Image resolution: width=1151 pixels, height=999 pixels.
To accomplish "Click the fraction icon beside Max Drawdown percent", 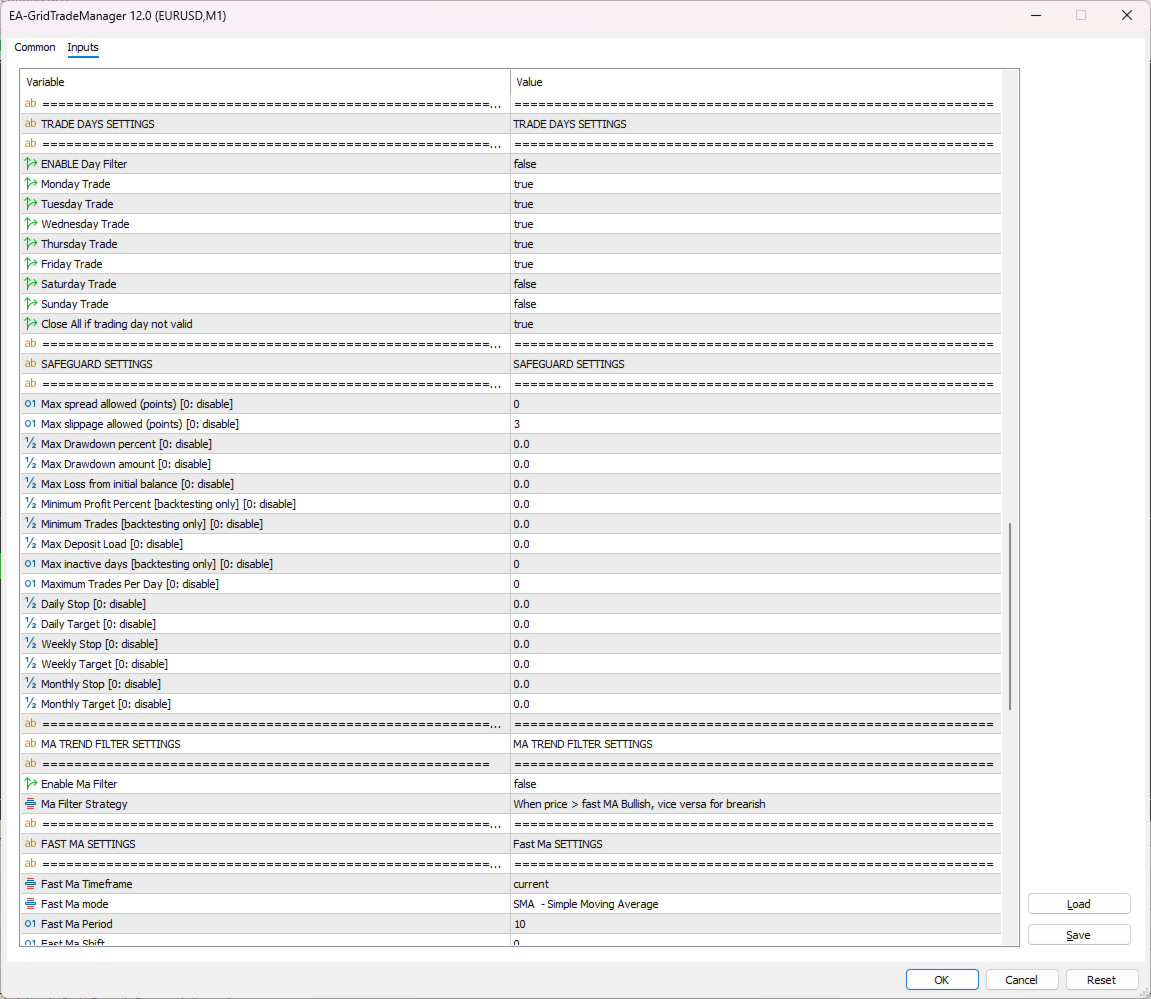I will 30,443.
